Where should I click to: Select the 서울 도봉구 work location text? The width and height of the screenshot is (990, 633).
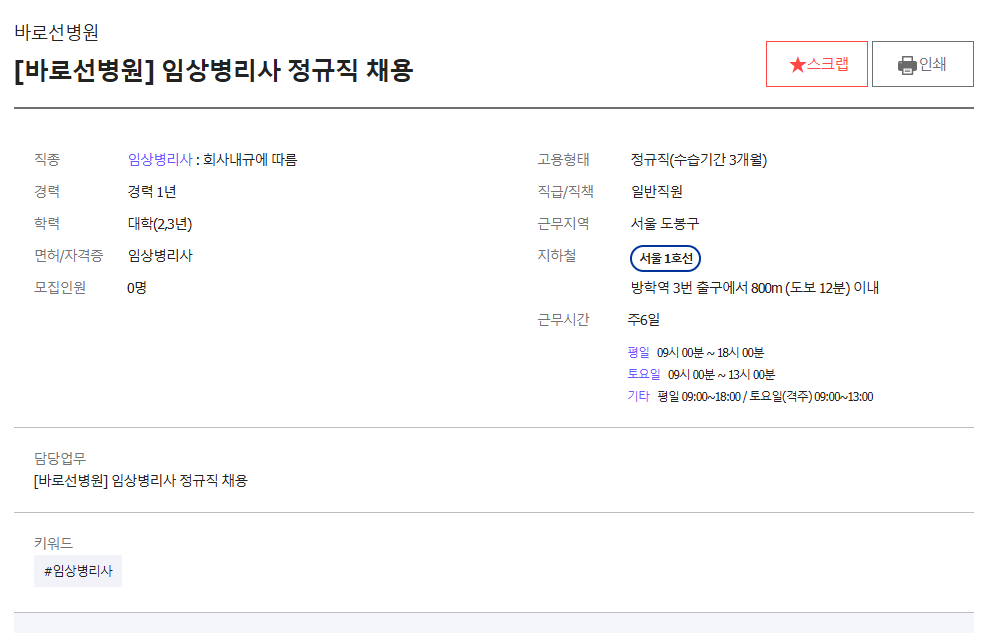[664, 223]
